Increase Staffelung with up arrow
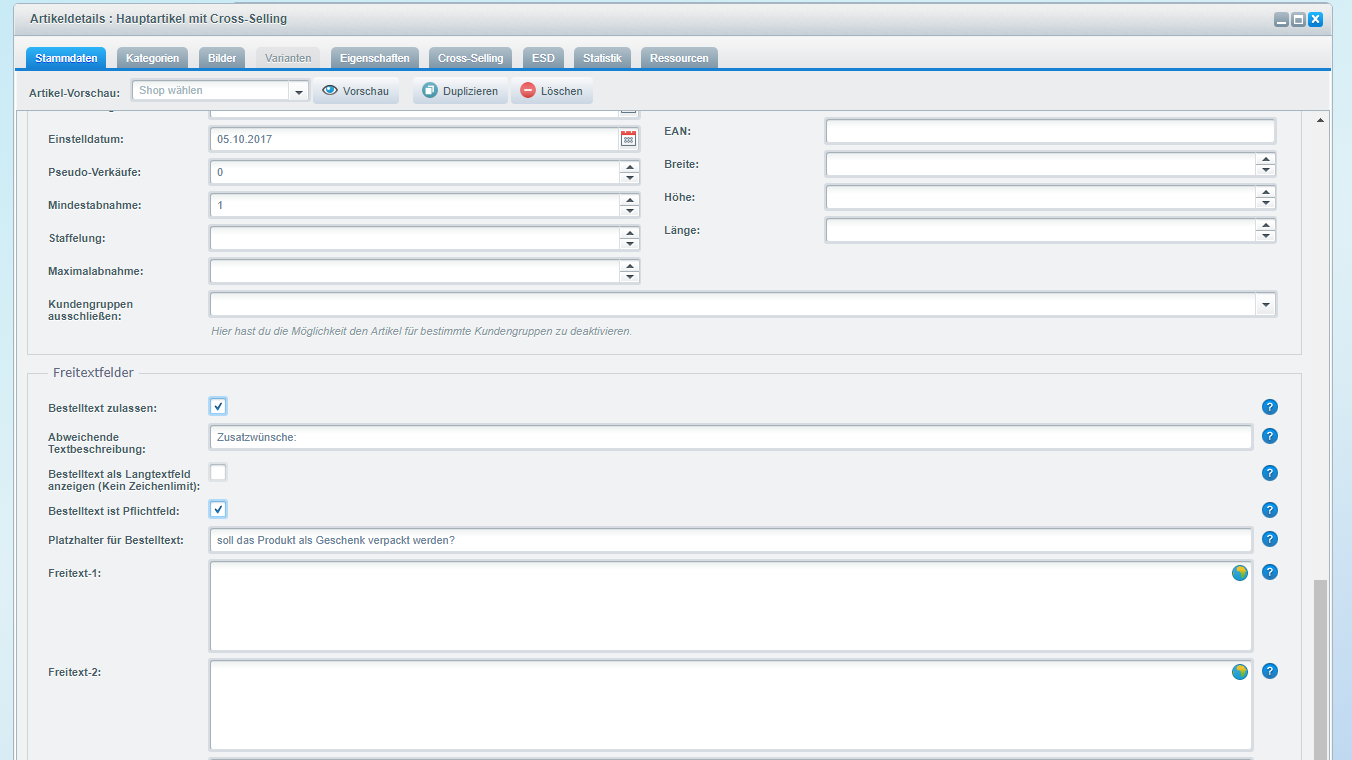This screenshot has height=760, width=1352. click(x=629, y=233)
